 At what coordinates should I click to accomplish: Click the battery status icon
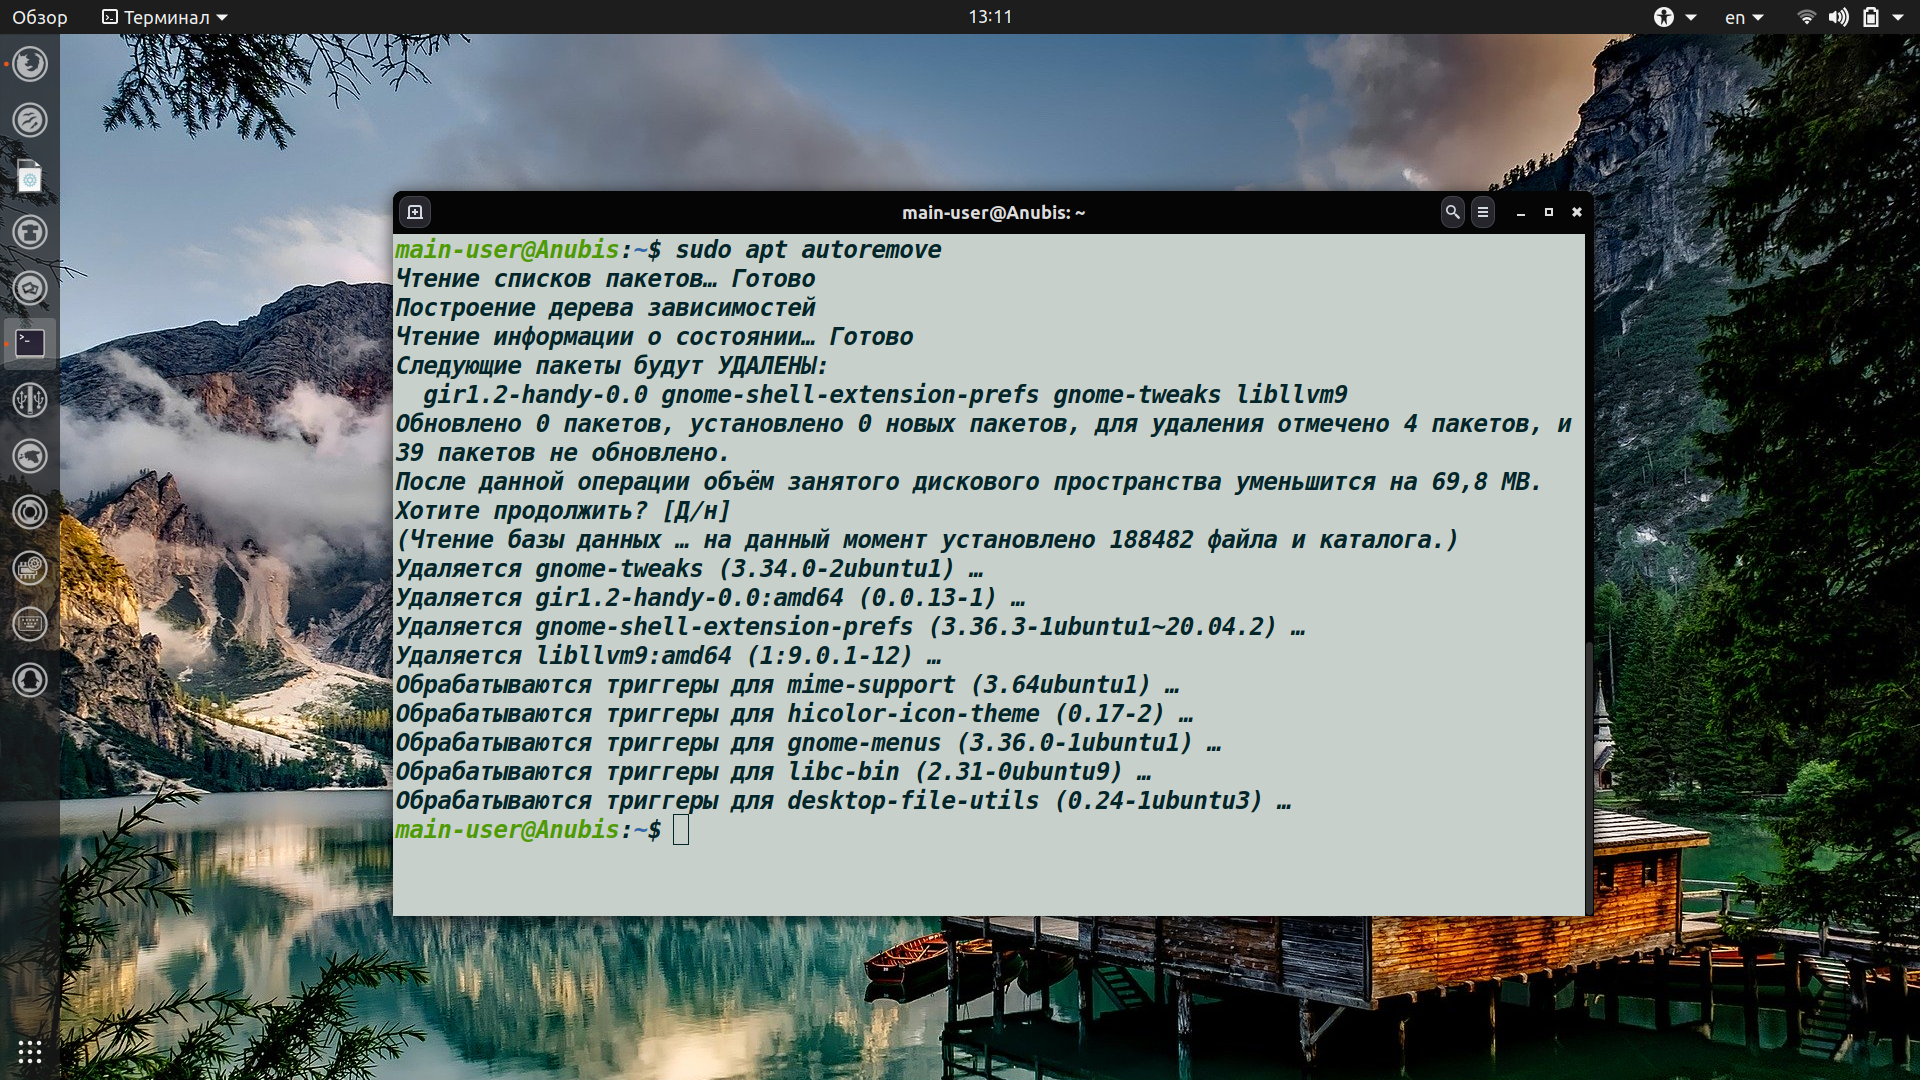(1870, 17)
